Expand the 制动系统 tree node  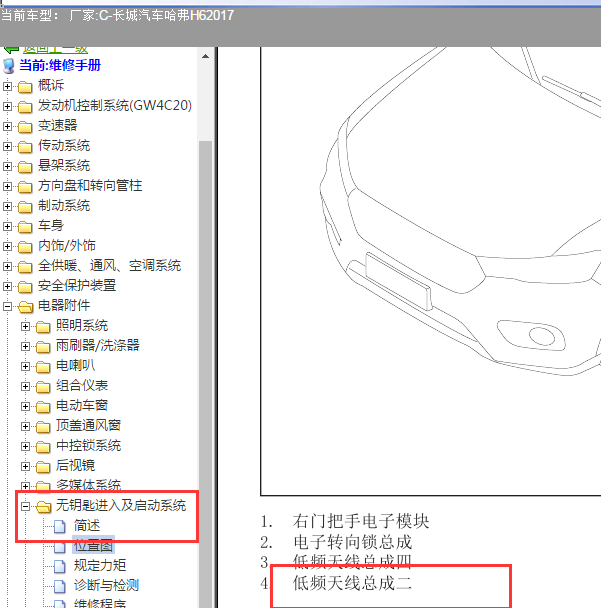click(x=7, y=206)
